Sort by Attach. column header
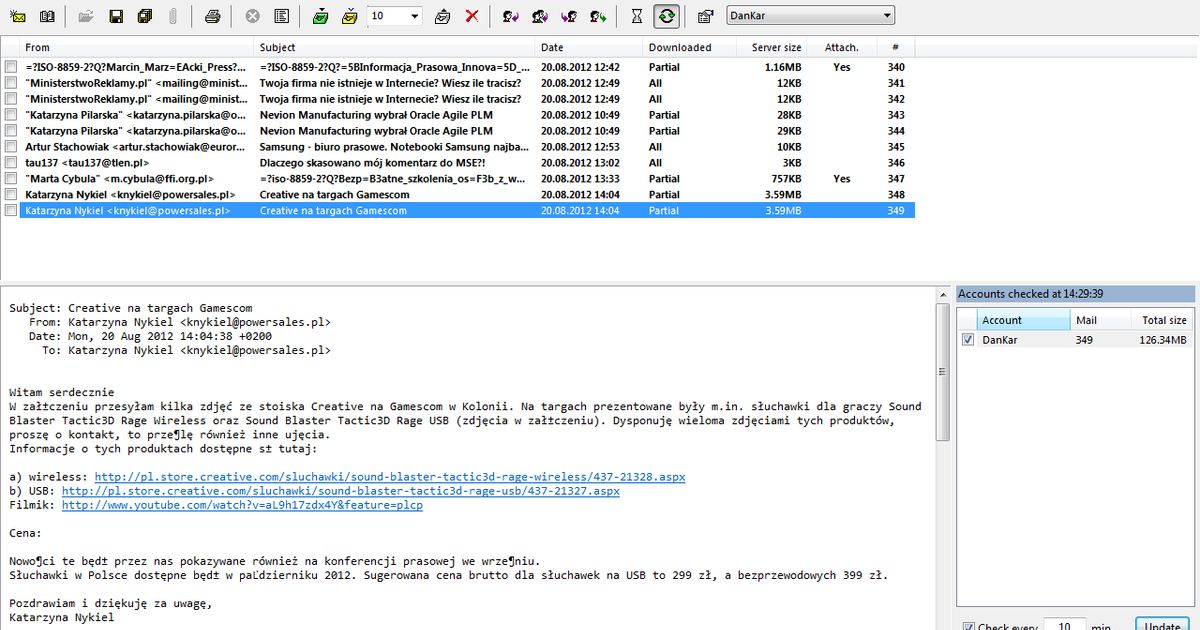 point(841,47)
